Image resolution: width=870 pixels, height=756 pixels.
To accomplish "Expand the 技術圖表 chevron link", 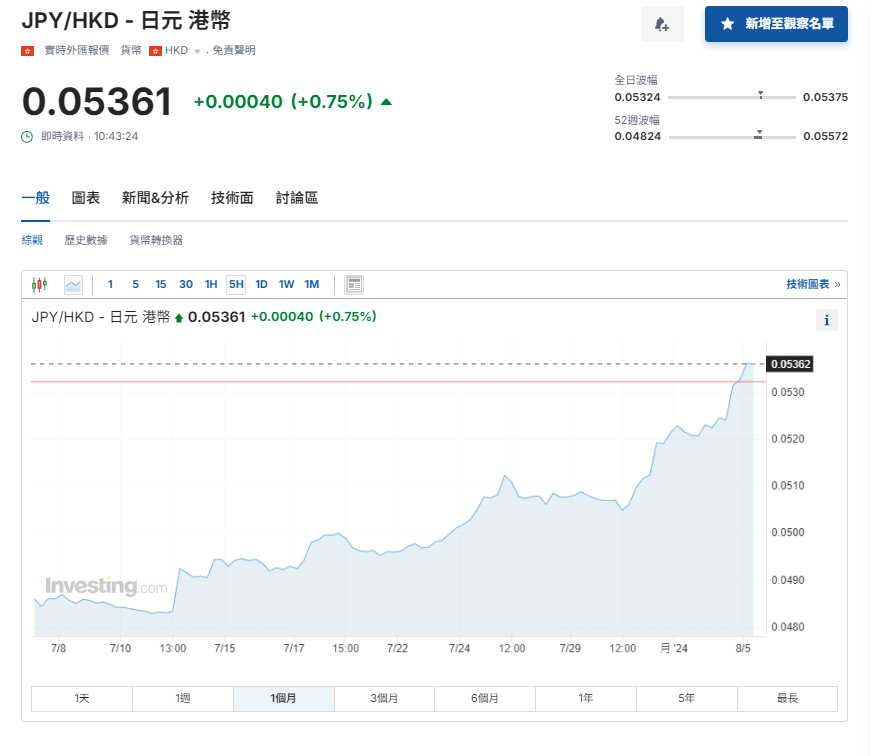I will 840,284.
